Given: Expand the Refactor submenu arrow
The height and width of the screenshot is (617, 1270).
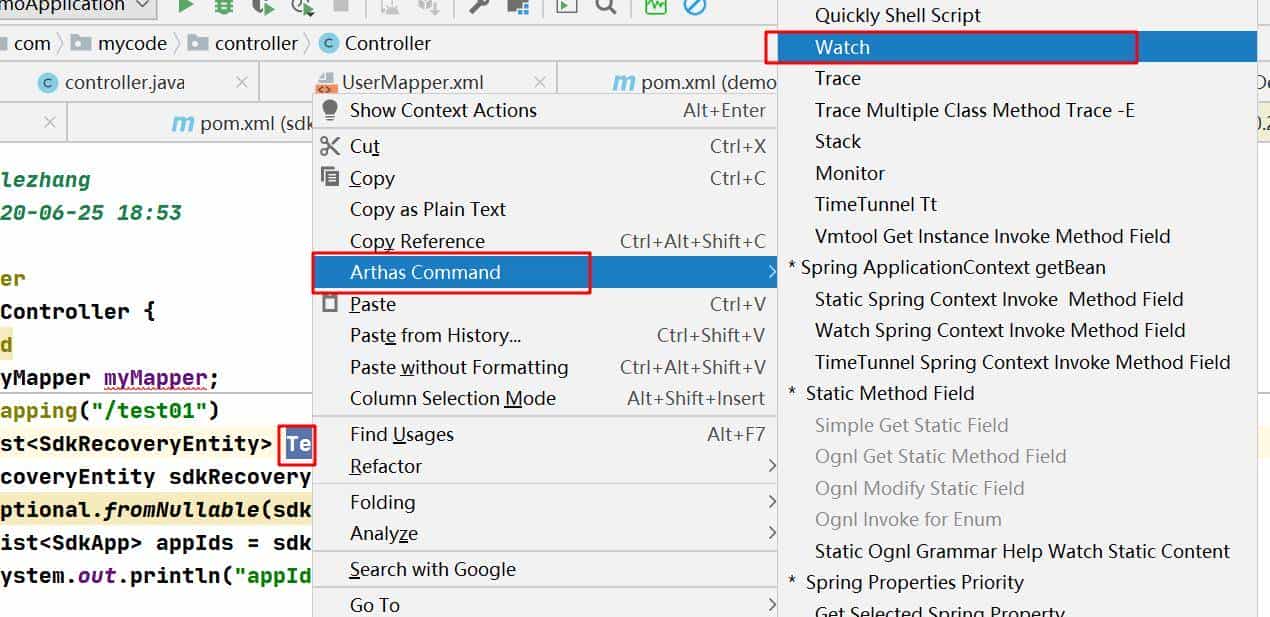Looking at the screenshot, I should (x=771, y=466).
